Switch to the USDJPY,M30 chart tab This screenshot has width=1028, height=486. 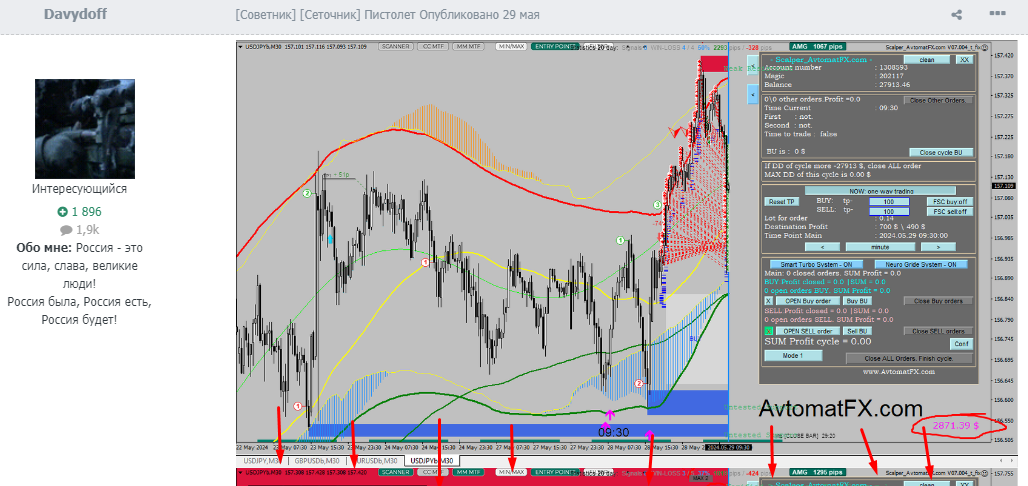pos(262,460)
